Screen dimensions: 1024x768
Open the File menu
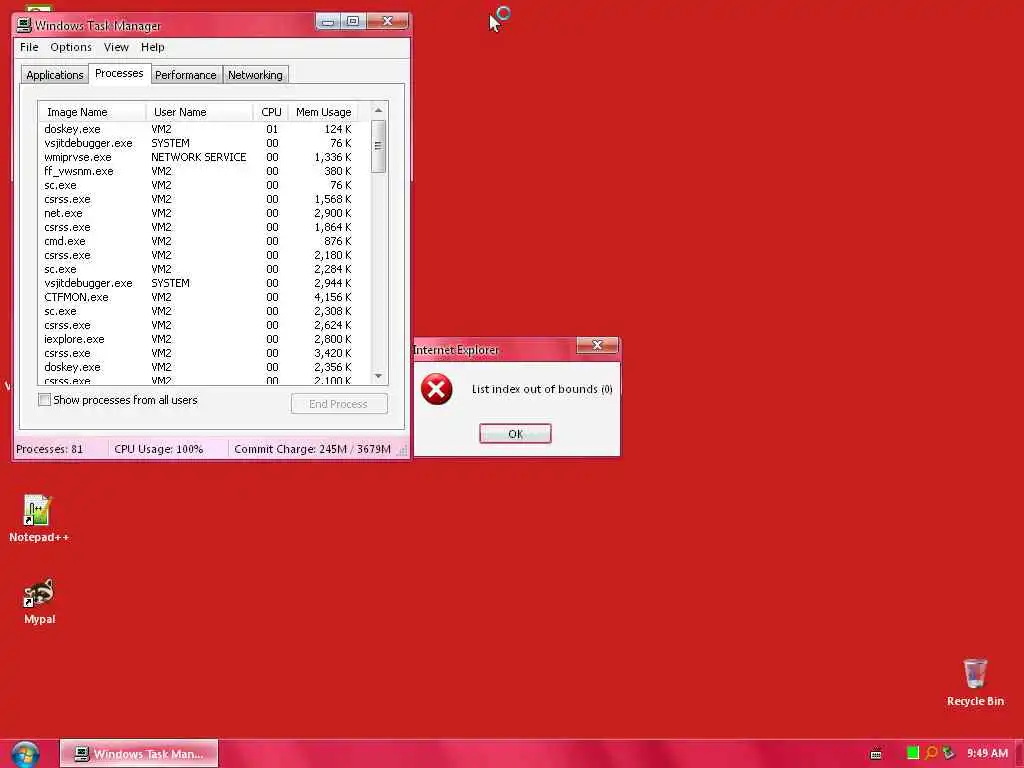click(x=29, y=47)
